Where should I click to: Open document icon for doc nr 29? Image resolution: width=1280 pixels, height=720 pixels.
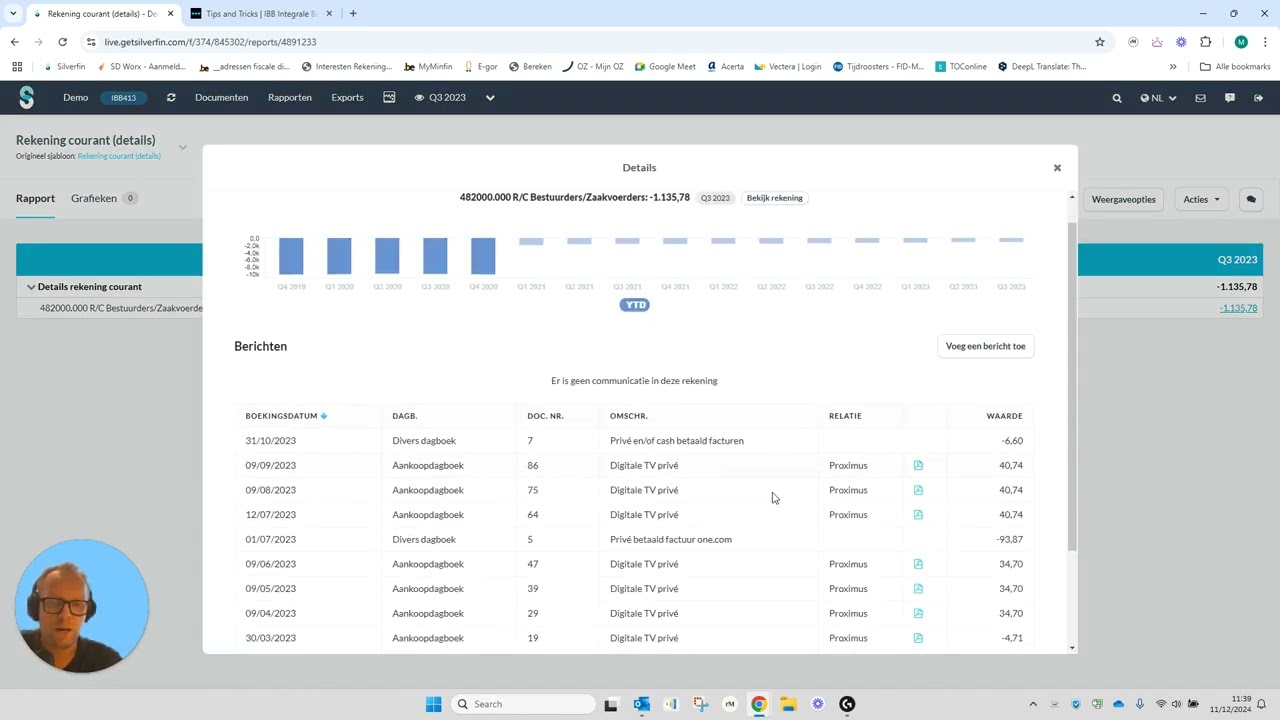coord(918,613)
